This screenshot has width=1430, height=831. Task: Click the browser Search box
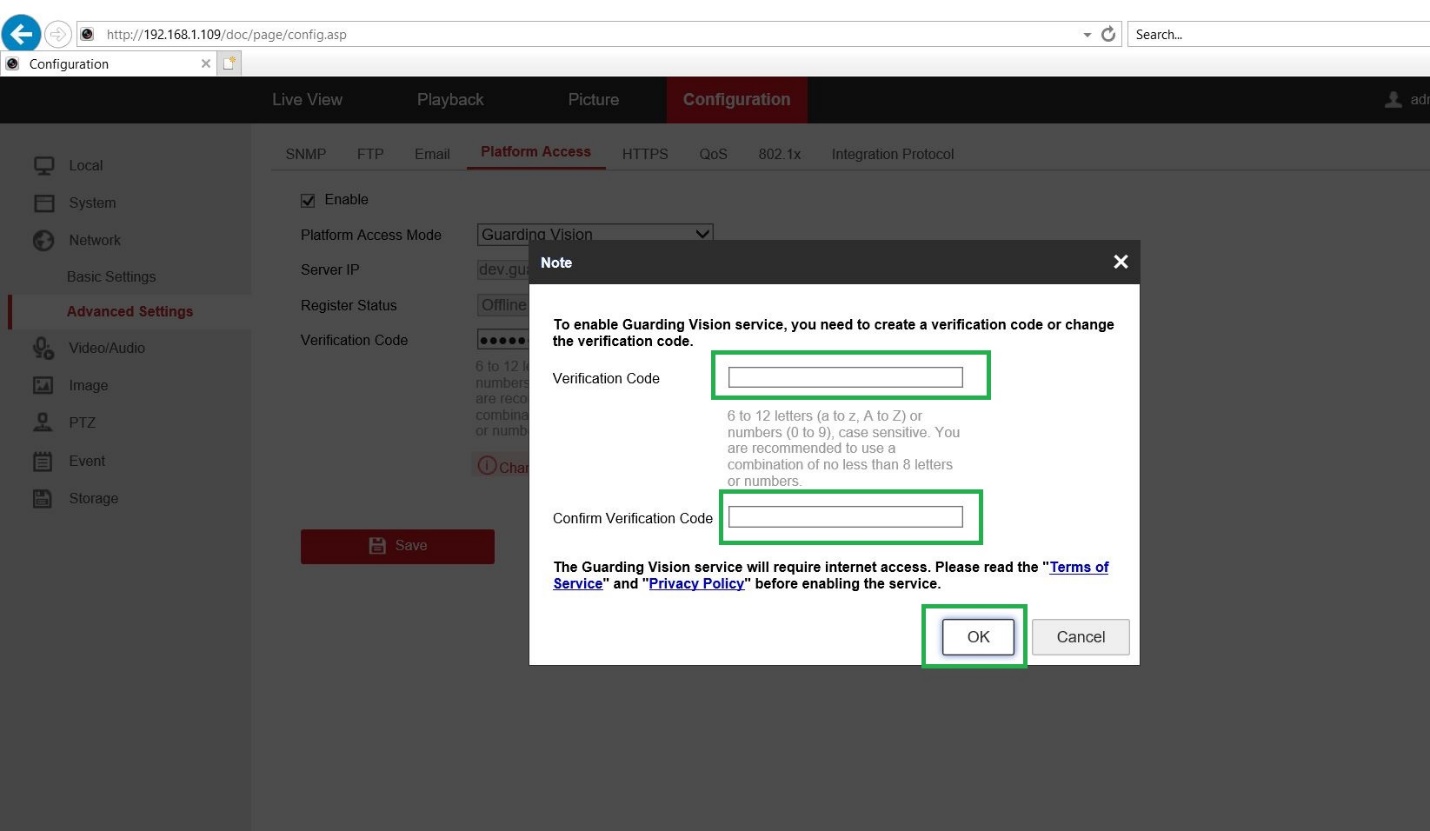pyautogui.click(x=1278, y=35)
